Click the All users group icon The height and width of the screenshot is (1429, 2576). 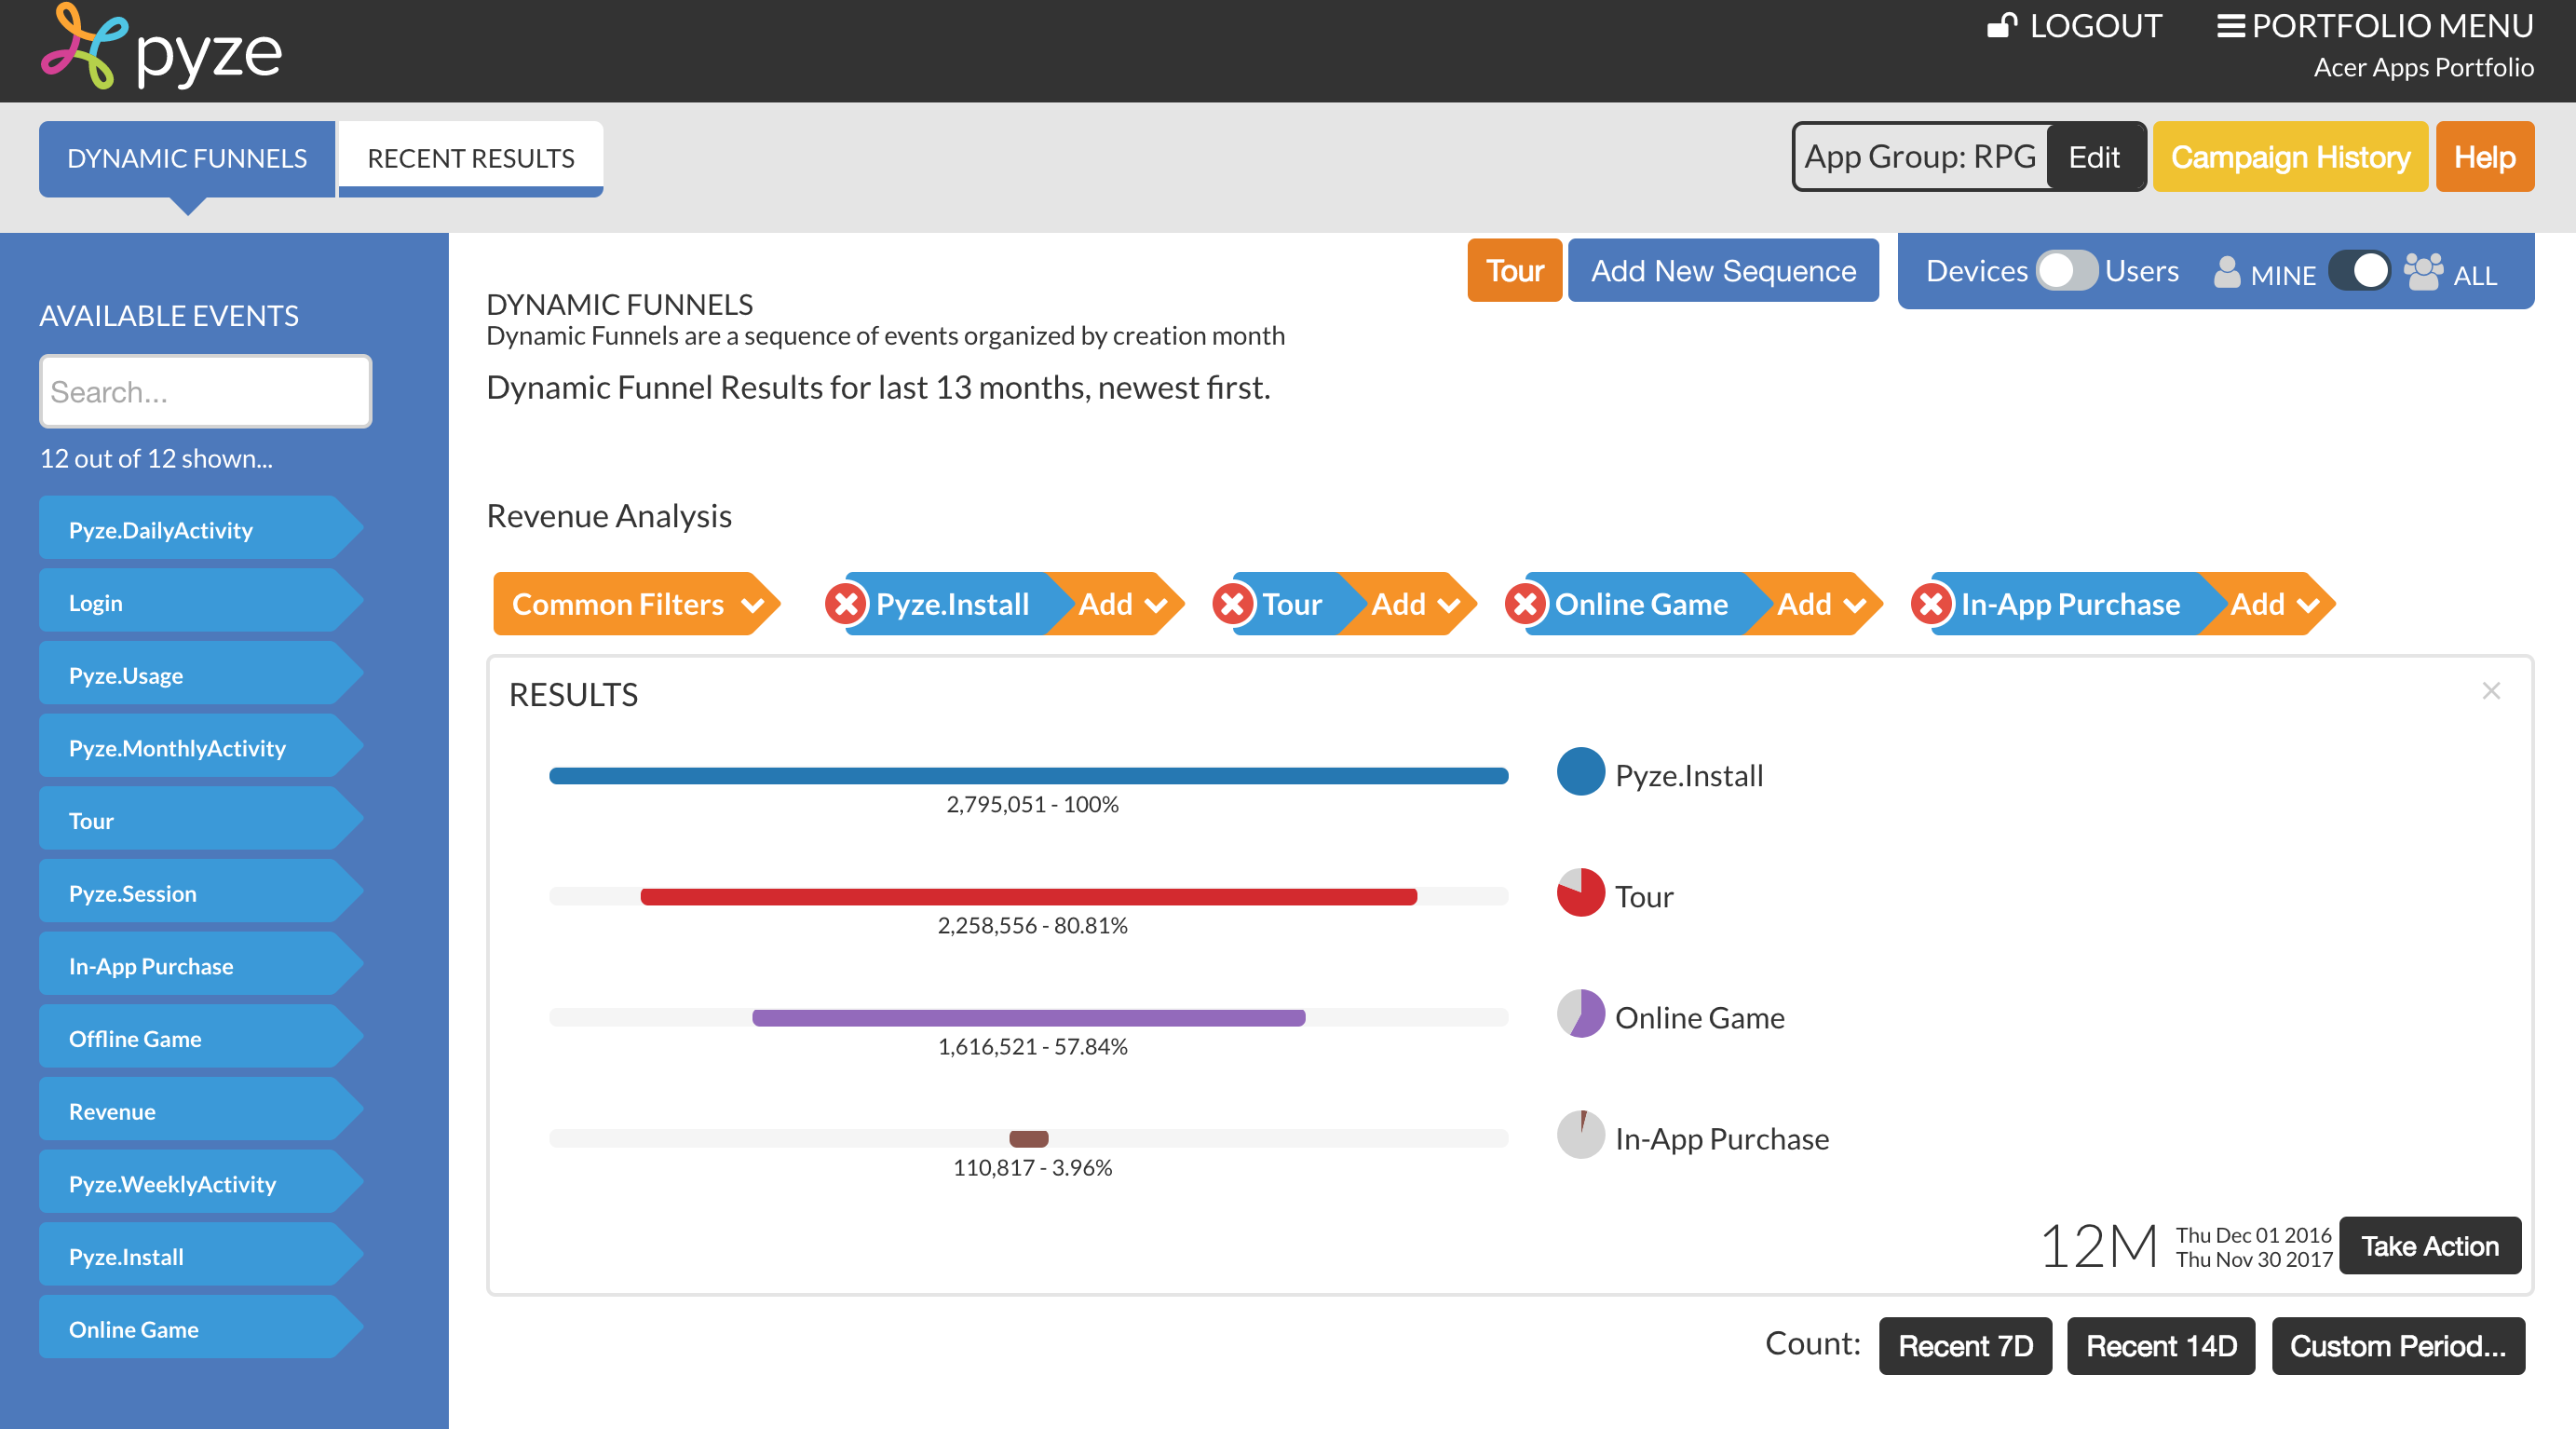coord(2424,271)
